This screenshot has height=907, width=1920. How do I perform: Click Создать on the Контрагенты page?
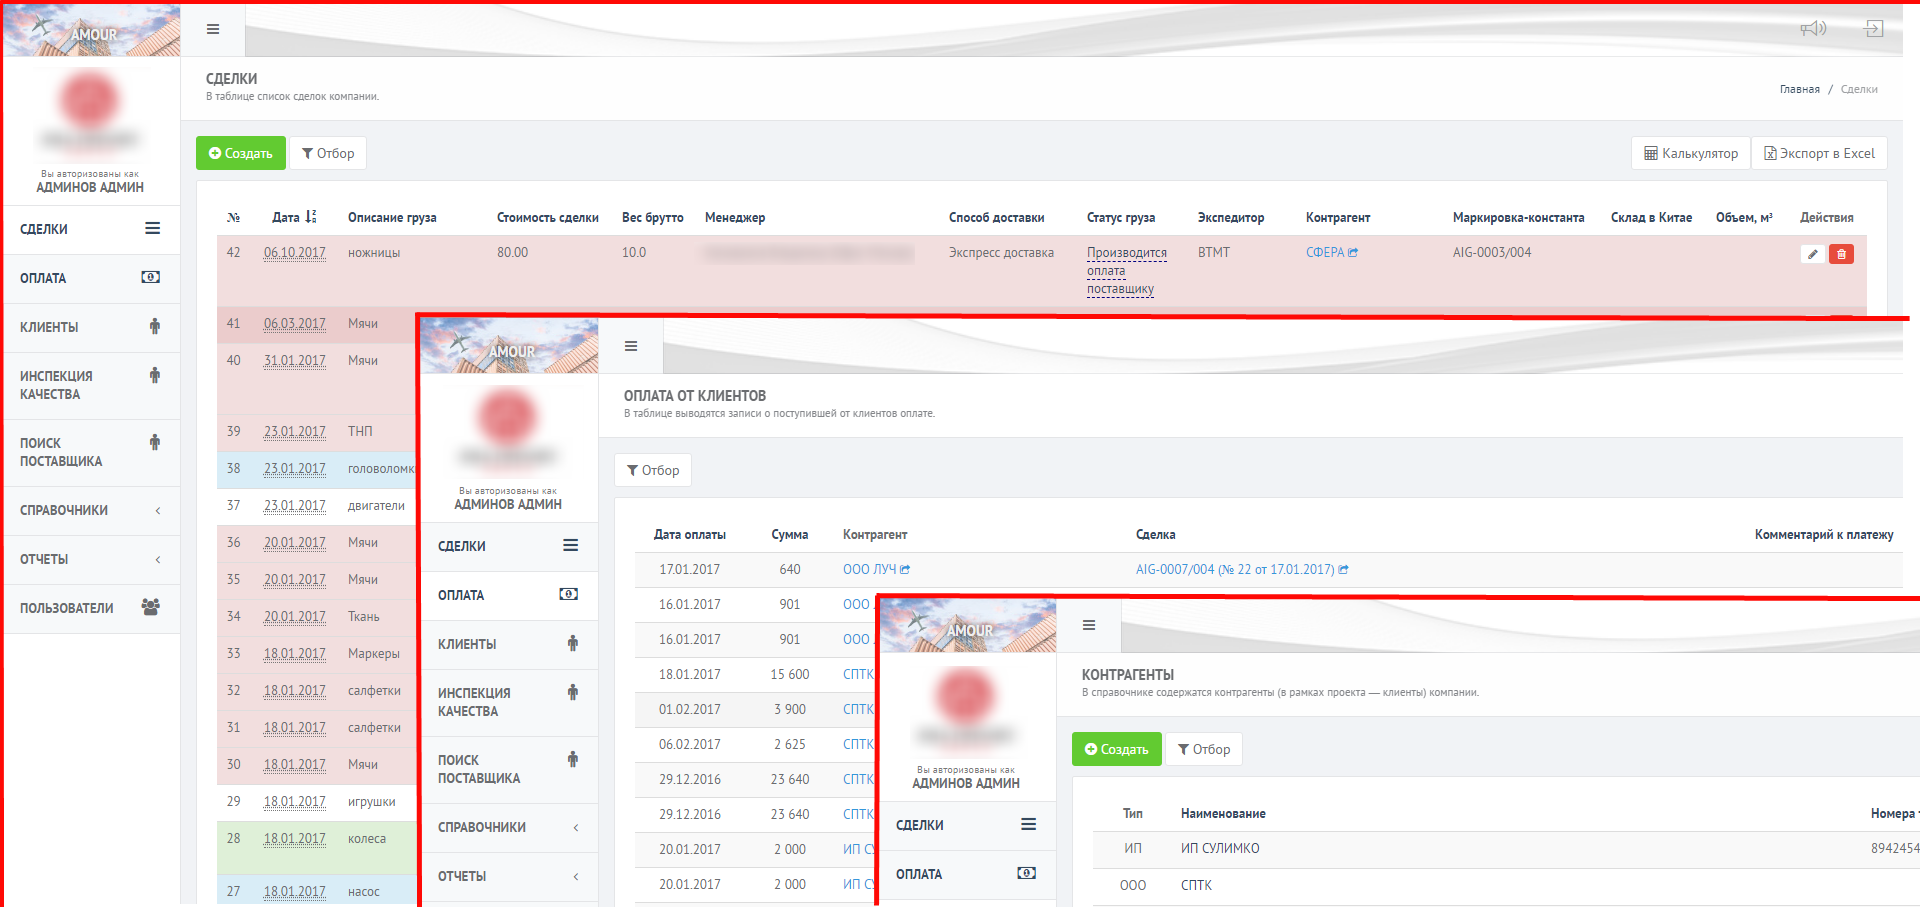[x=1117, y=749]
